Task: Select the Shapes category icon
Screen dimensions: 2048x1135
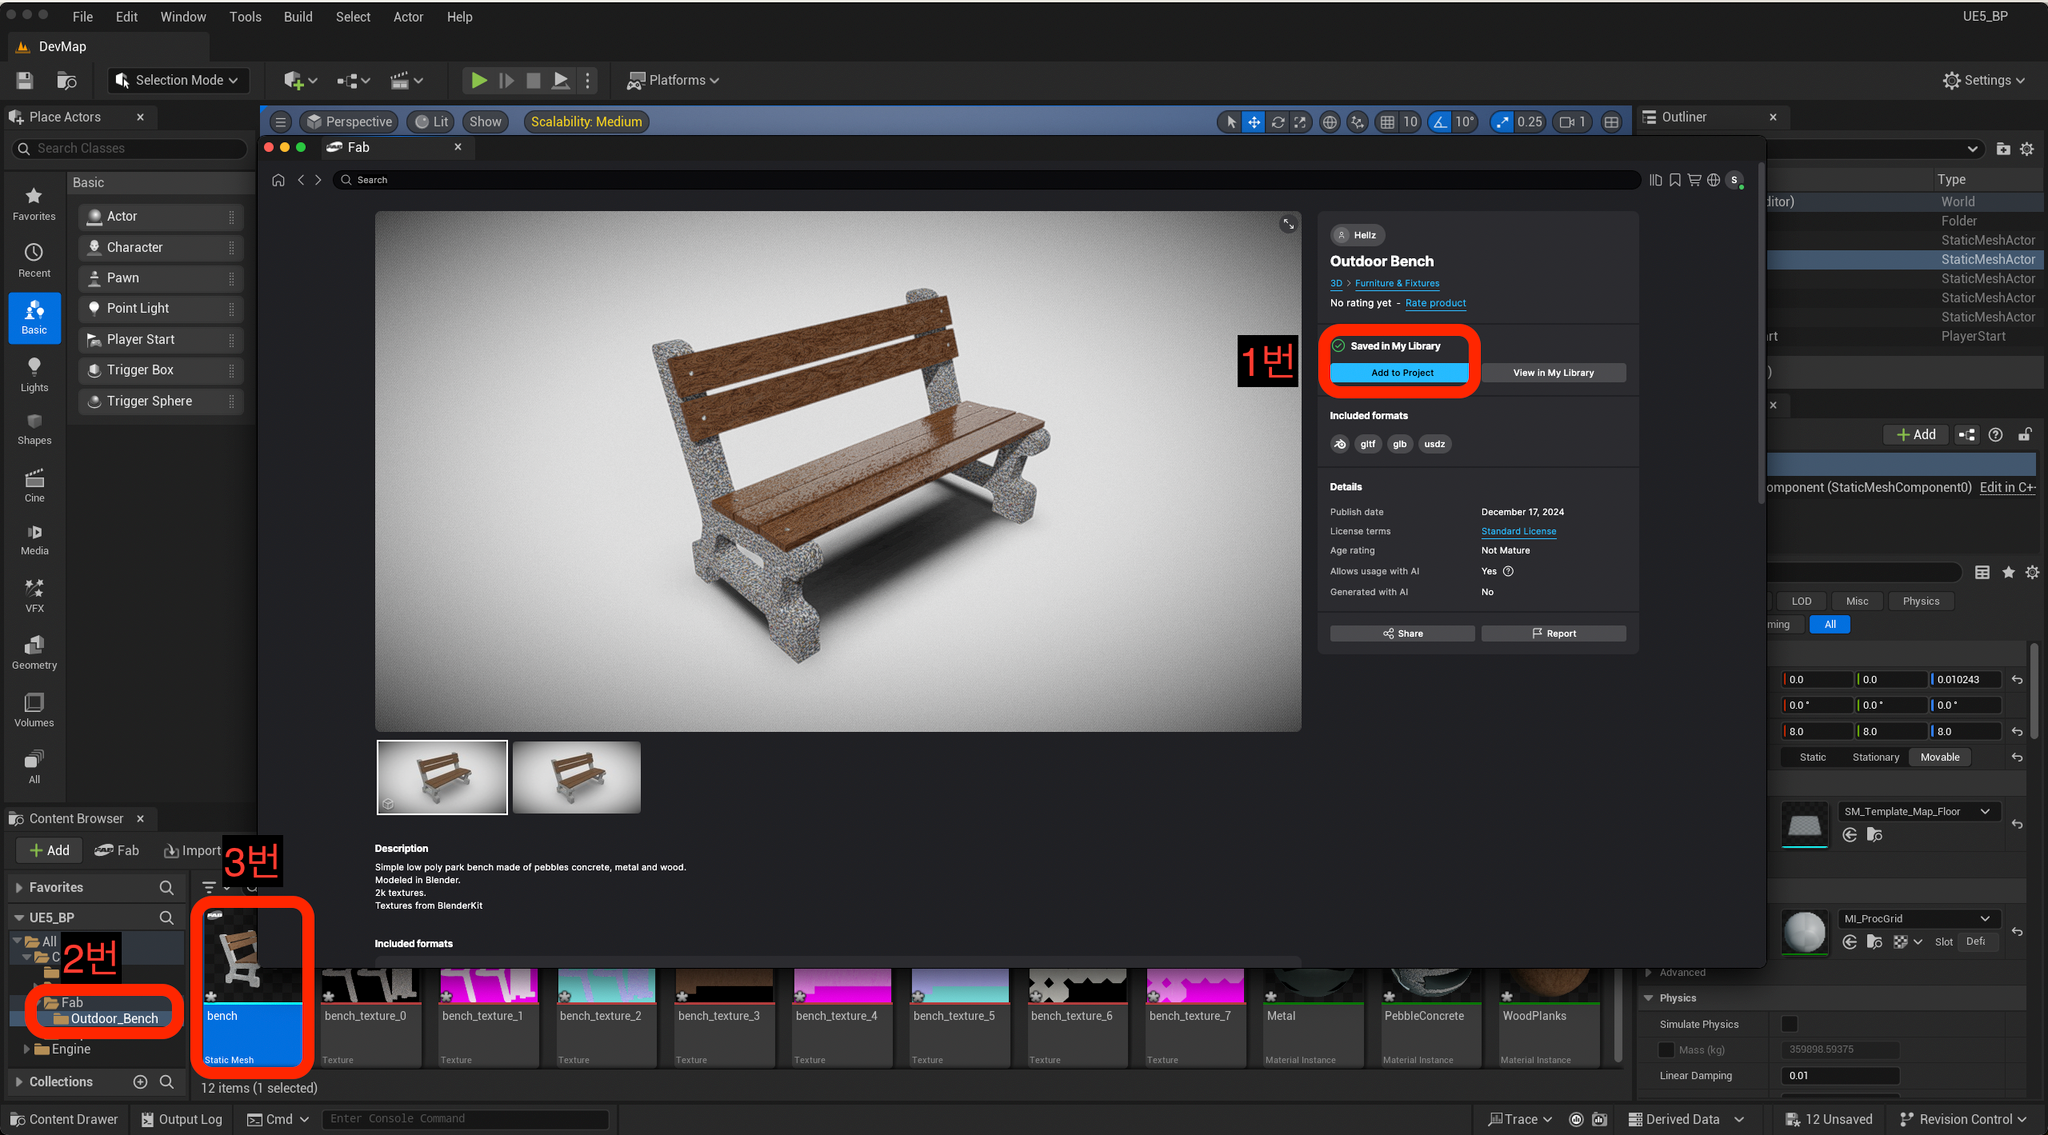Action: [x=34, y=429]
